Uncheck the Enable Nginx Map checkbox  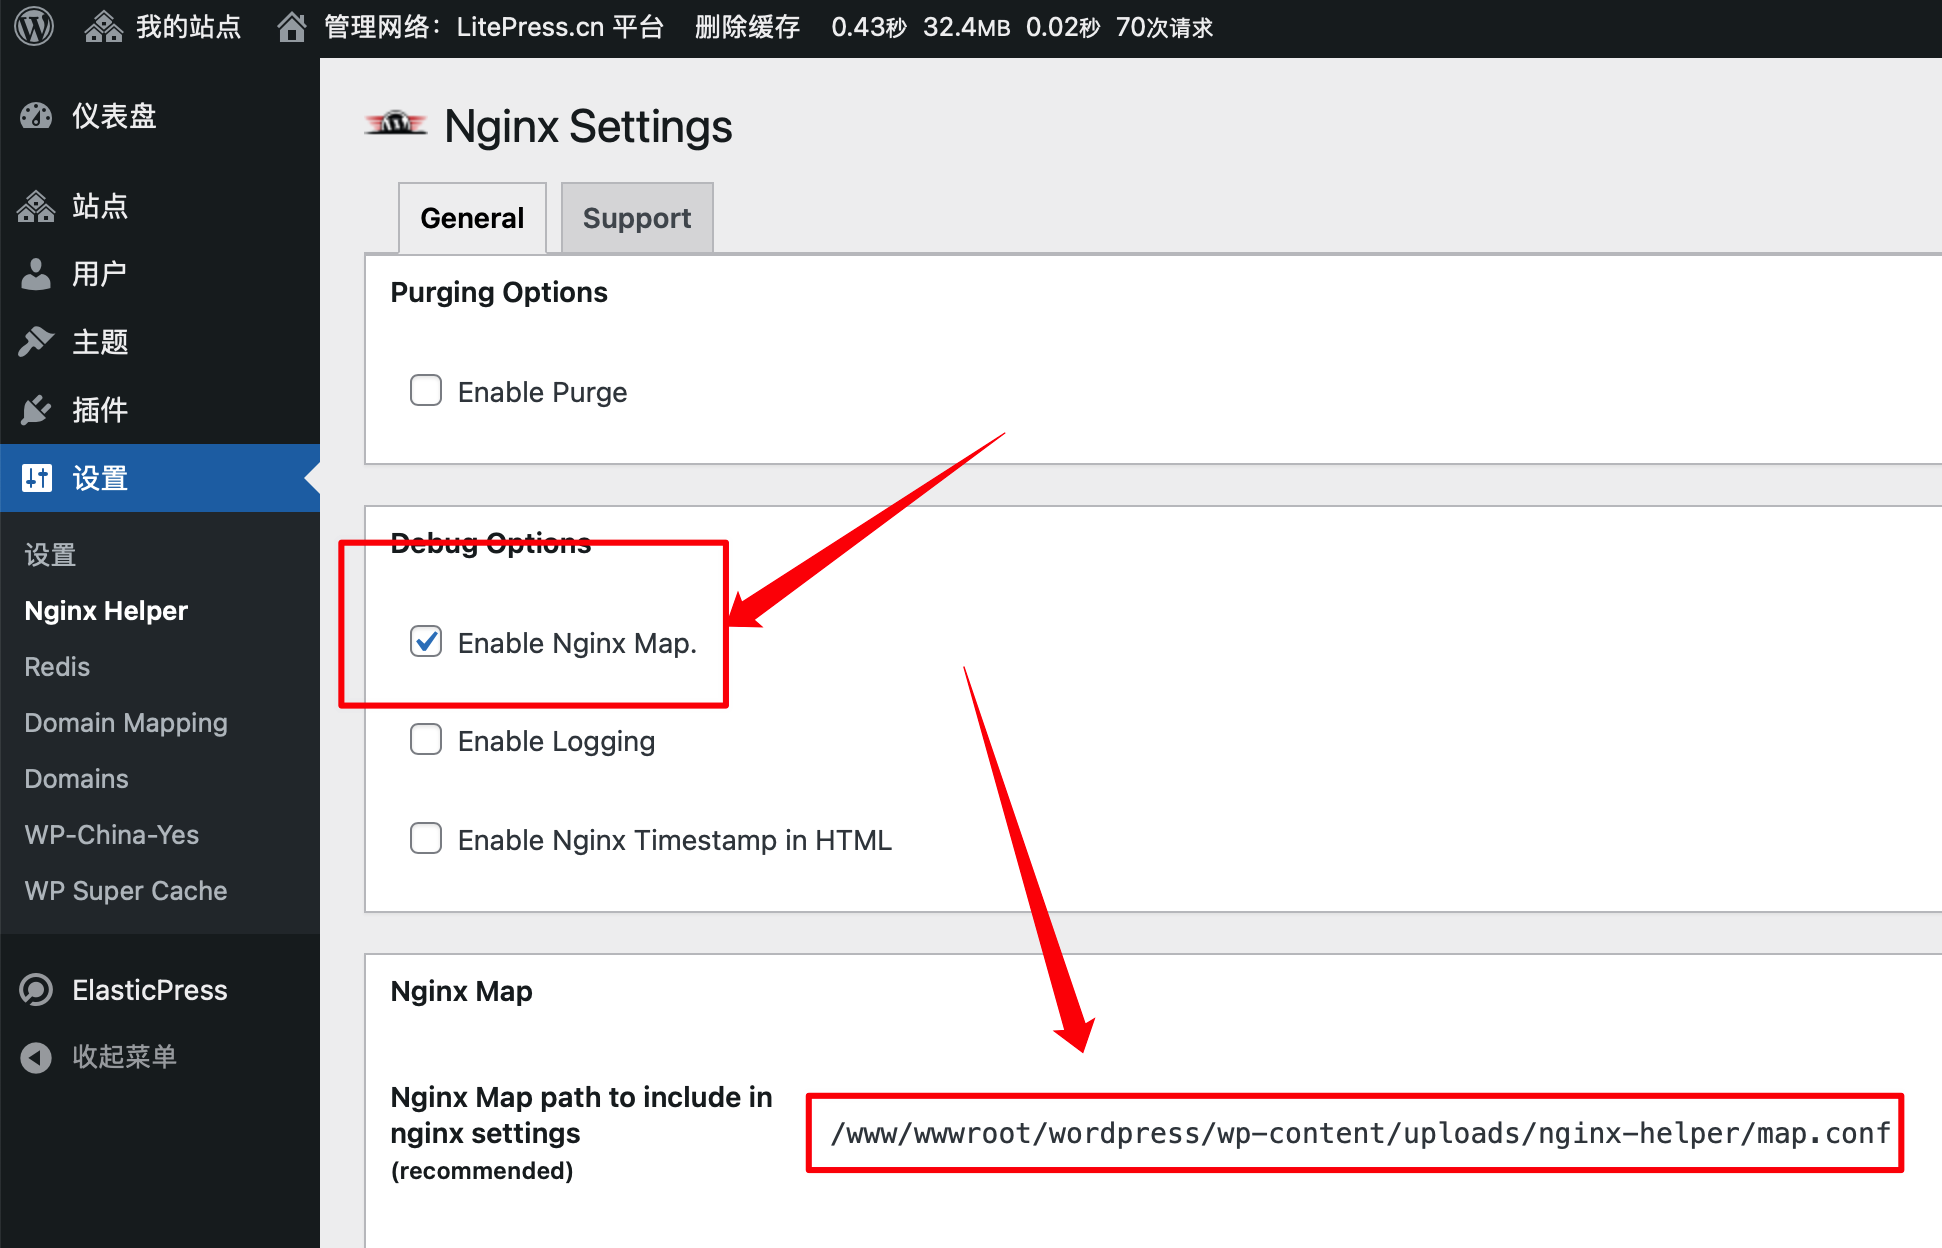click(426, 641)
